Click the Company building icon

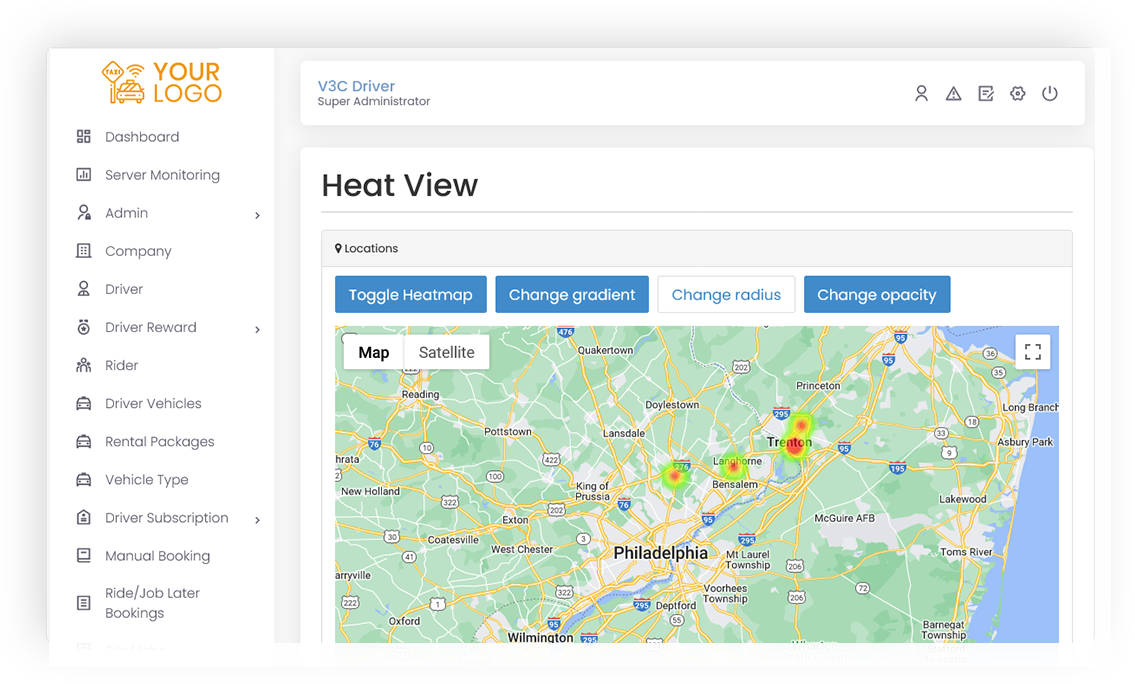tap(84, 251)
